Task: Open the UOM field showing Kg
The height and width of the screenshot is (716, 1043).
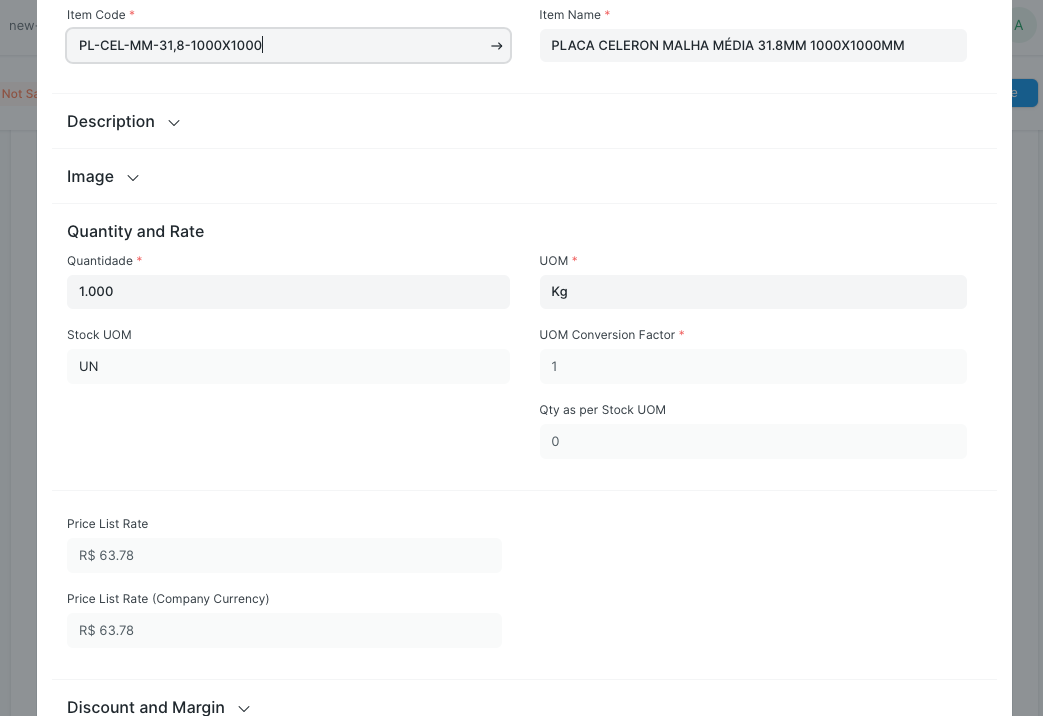Action: 753,291
